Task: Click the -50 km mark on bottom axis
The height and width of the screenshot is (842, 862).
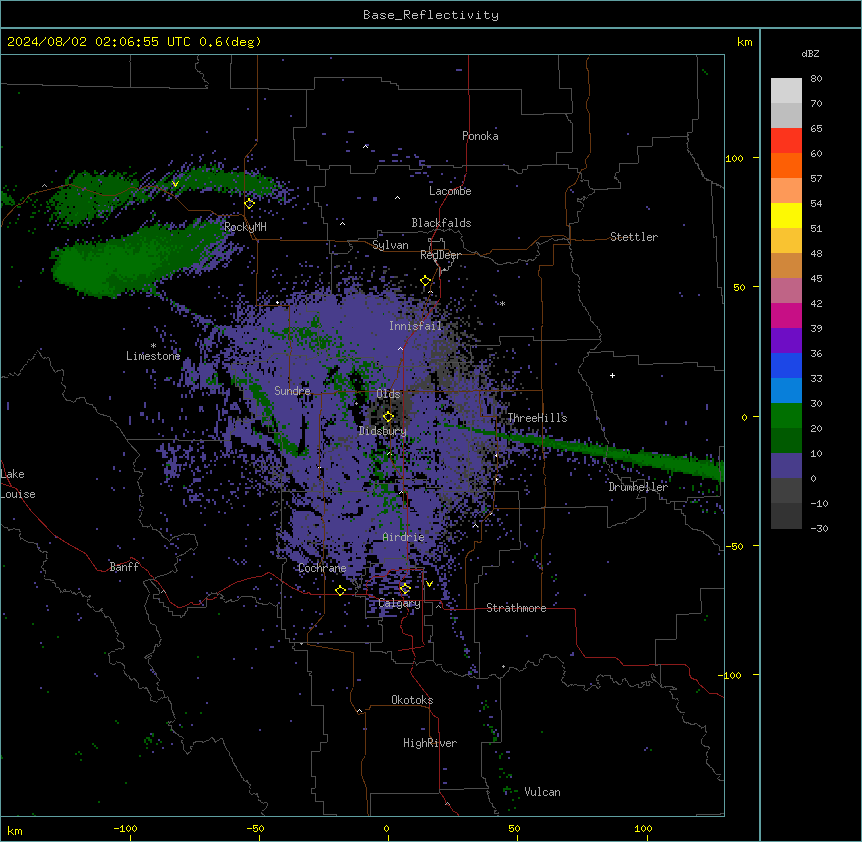Action: point(255,828)
